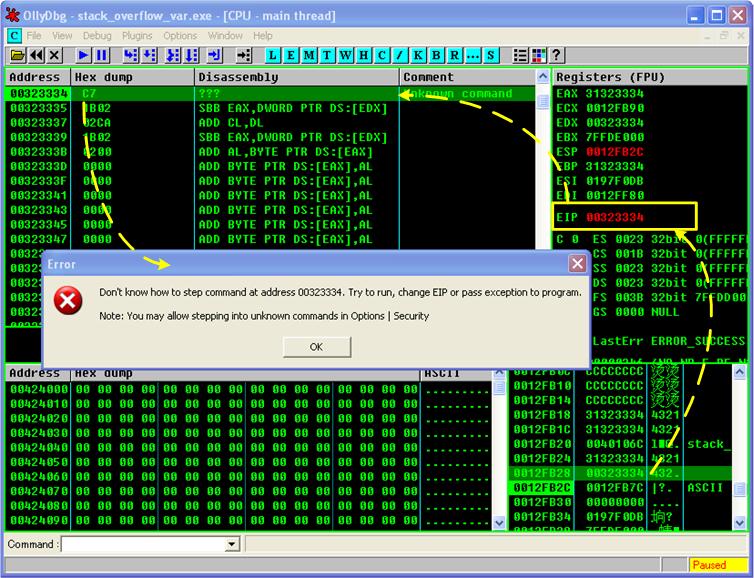Select instruction ADD CL,DL row
The width and height of the screenshot is (754, 578).
[270, 123]
